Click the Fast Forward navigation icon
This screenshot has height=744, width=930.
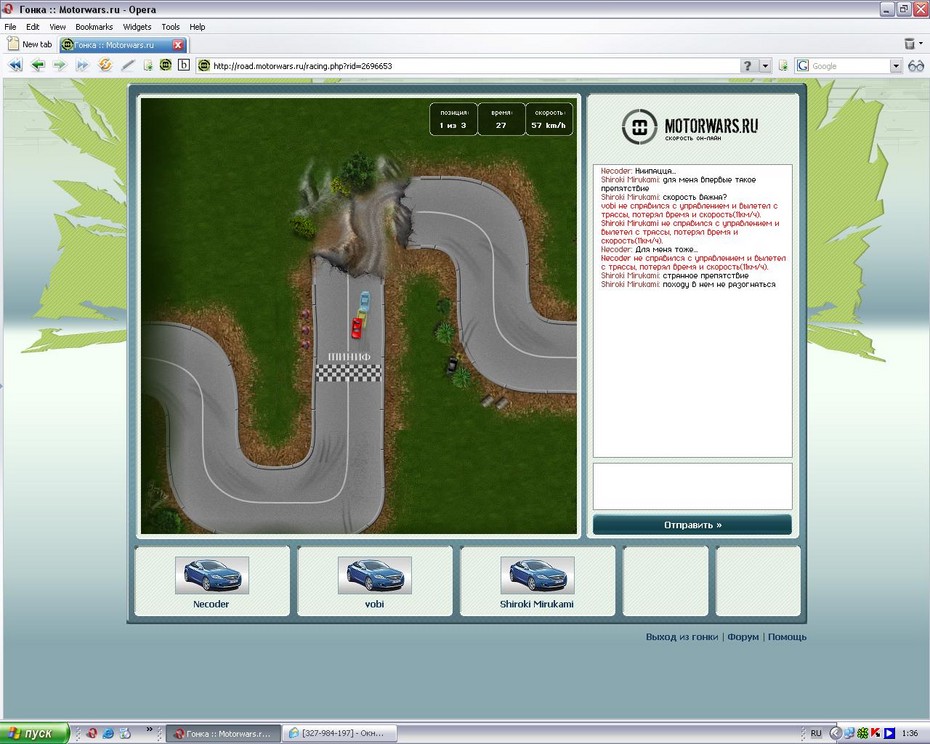(82, 66)
